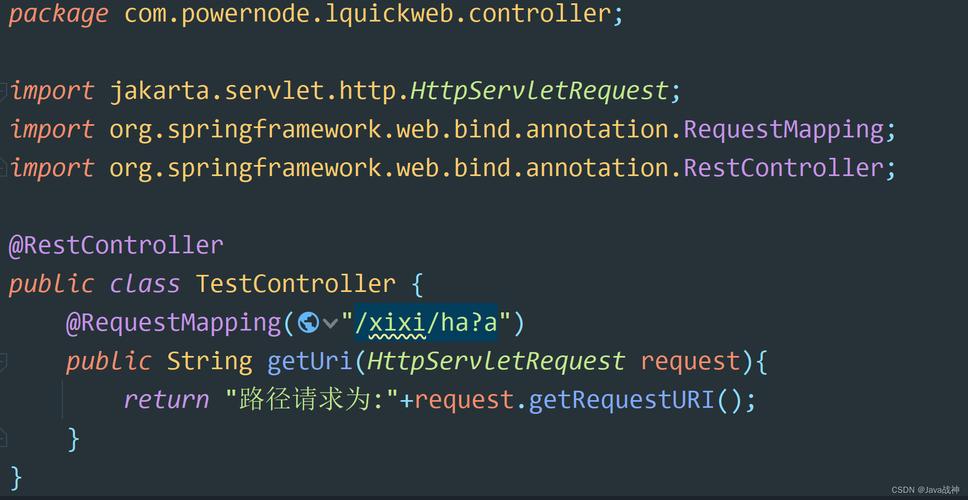The height and width of the screenshot is (500, 968).
Task: Select the getUri method name
Action: (310, 361)
